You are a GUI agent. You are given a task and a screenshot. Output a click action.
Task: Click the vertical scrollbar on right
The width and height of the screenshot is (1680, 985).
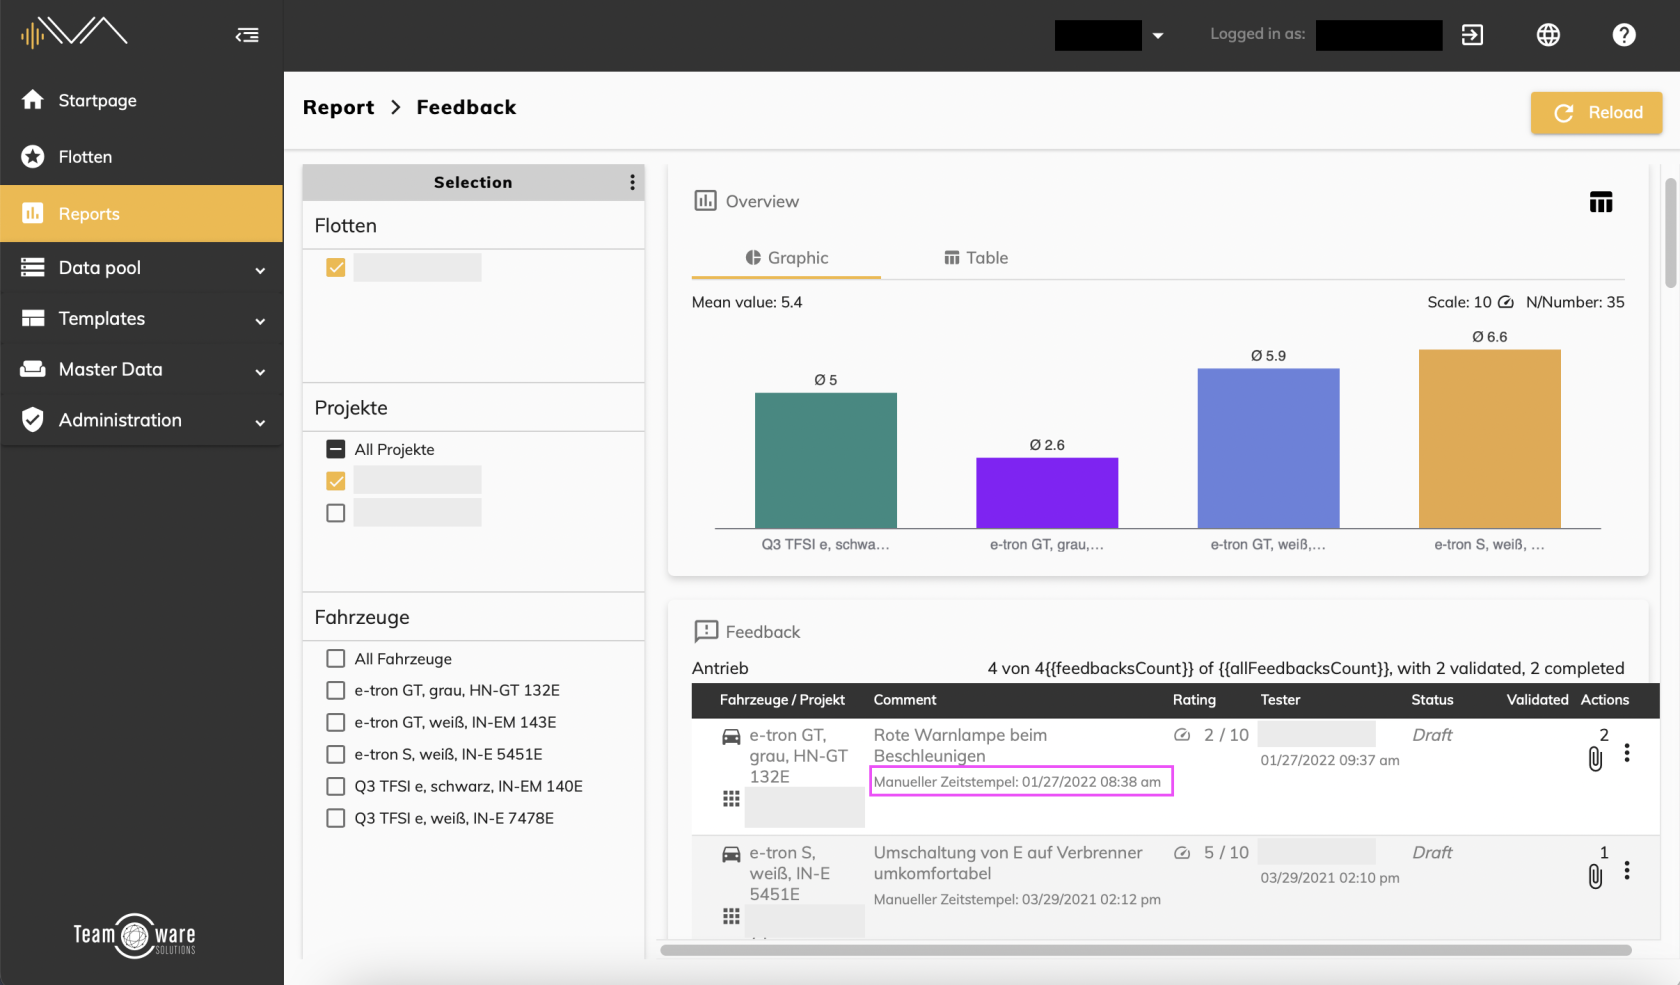(1670, 233)
